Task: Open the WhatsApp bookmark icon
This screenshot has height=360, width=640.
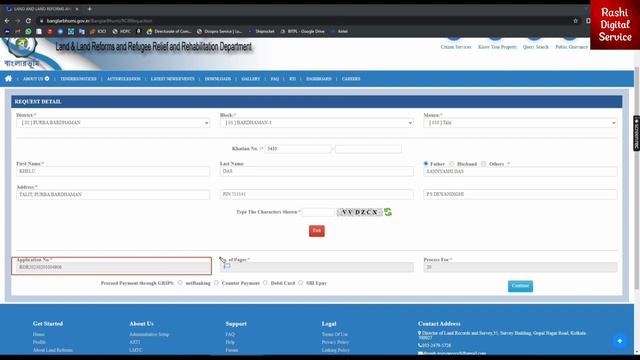Action: 28,31
